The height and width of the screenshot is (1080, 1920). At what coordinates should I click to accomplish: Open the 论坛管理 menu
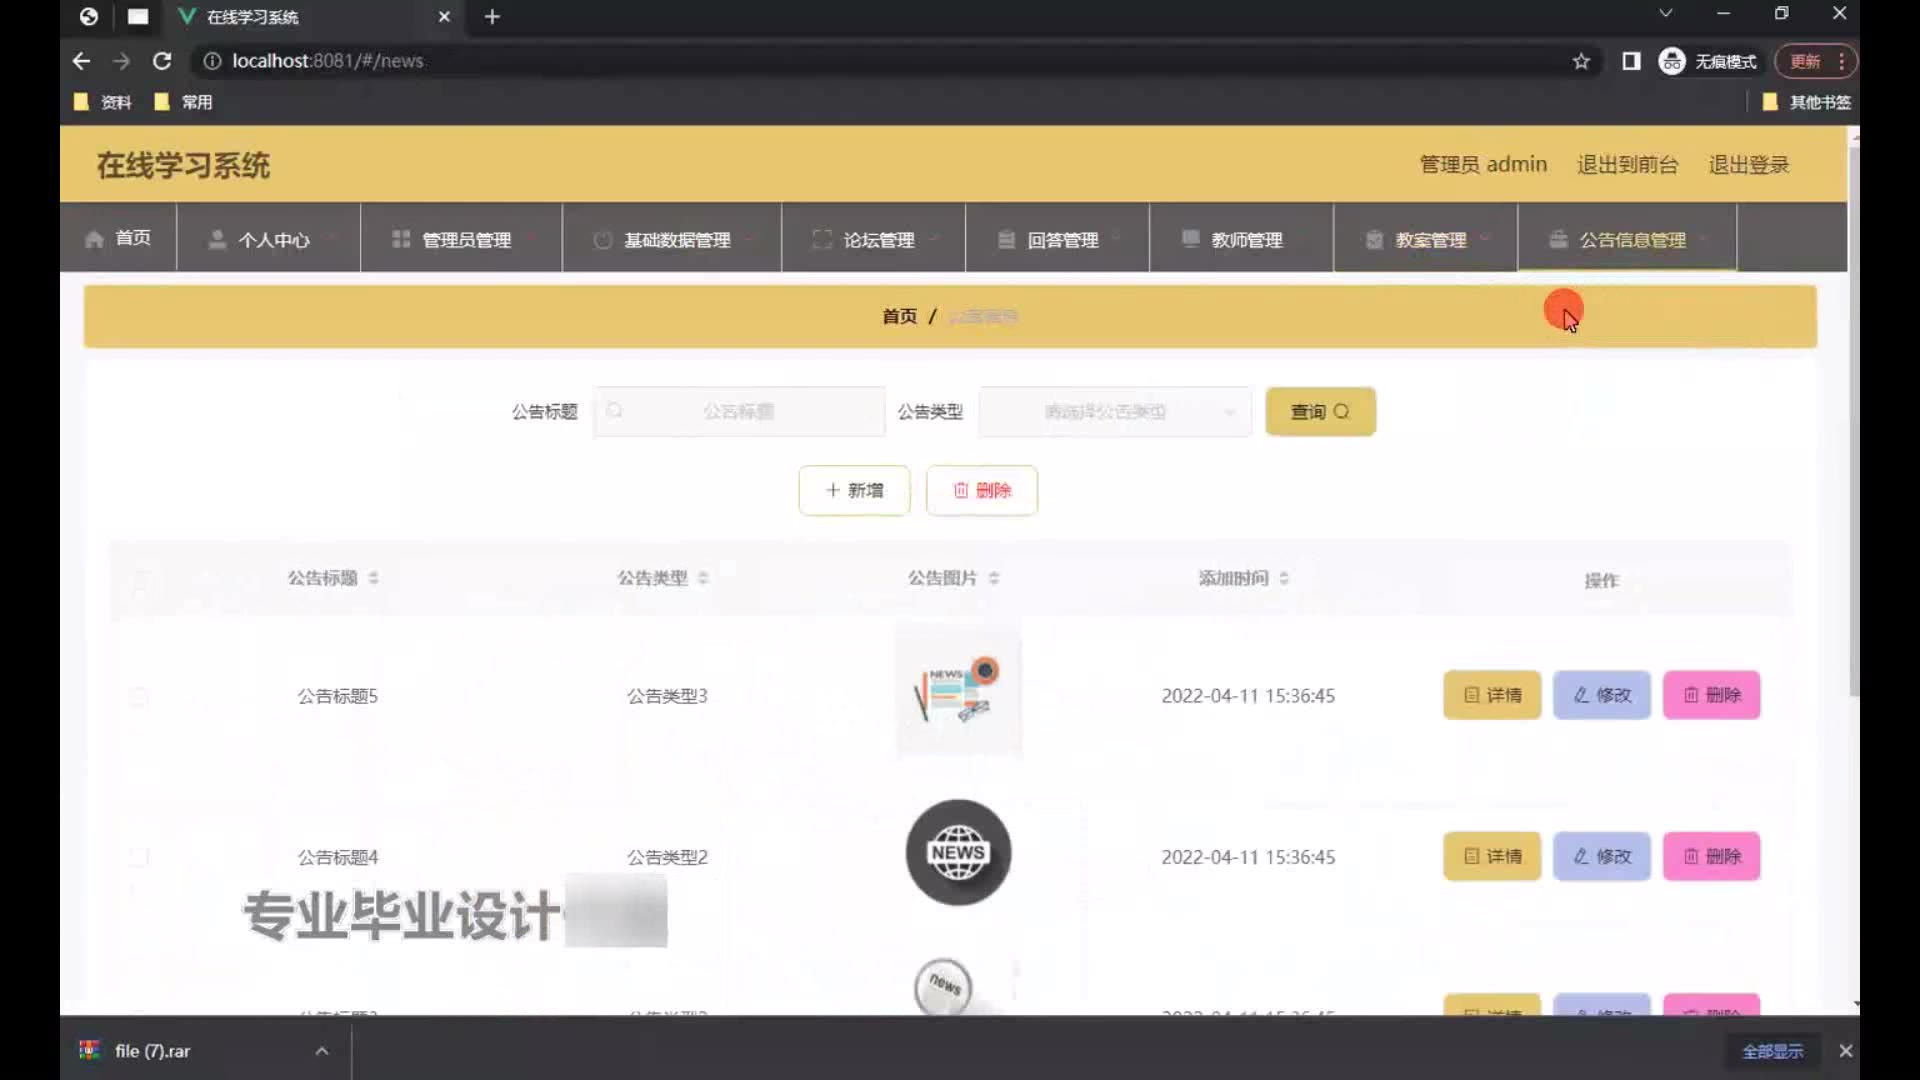coord(874,238)
